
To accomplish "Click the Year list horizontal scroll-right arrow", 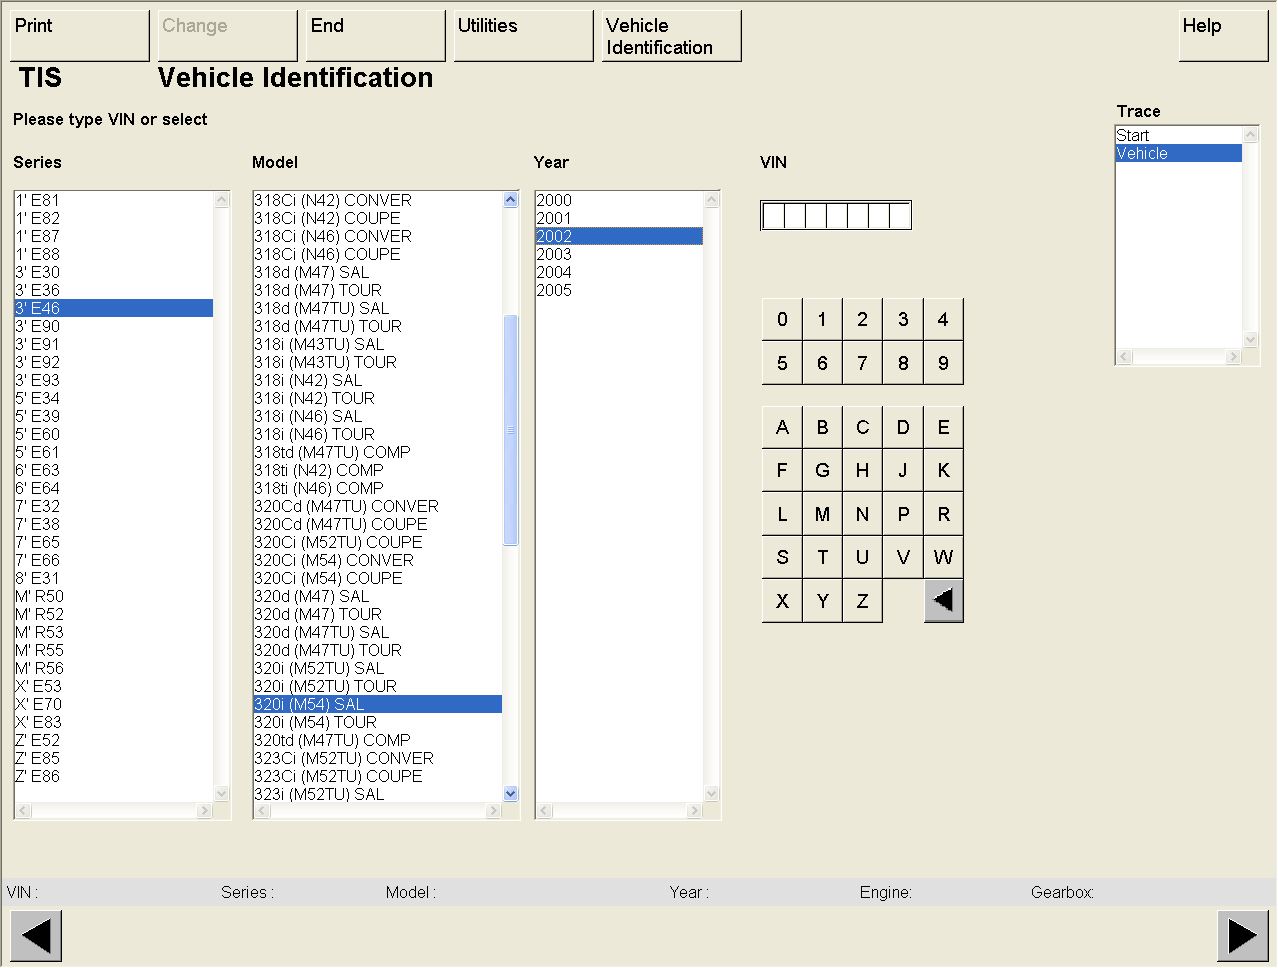I will pos(695,811).
